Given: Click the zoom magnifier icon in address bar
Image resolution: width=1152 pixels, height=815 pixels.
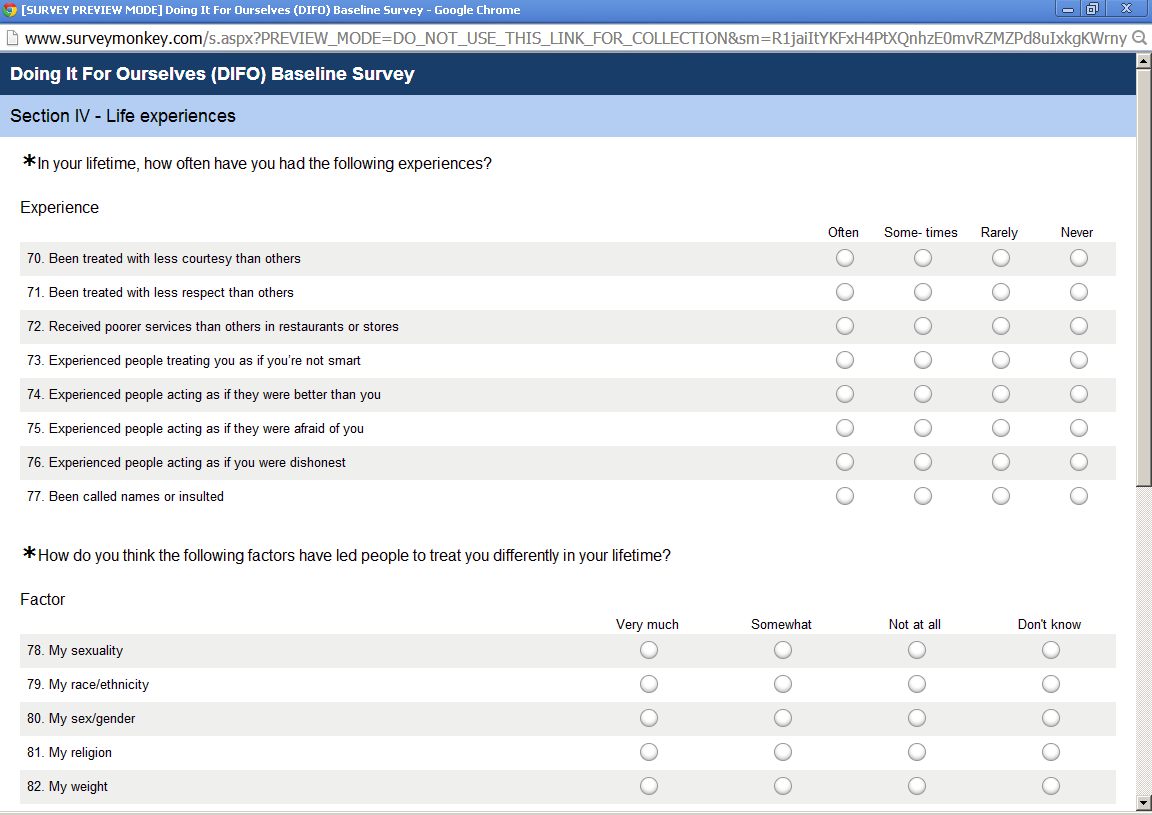Looking at the screenshot, I should [x=1139, y=38].
